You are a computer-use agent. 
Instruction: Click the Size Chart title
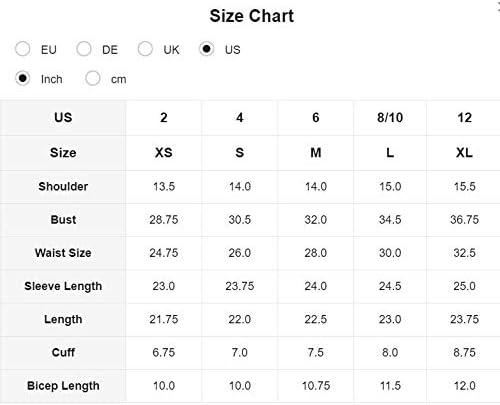[x=252, y=16]
